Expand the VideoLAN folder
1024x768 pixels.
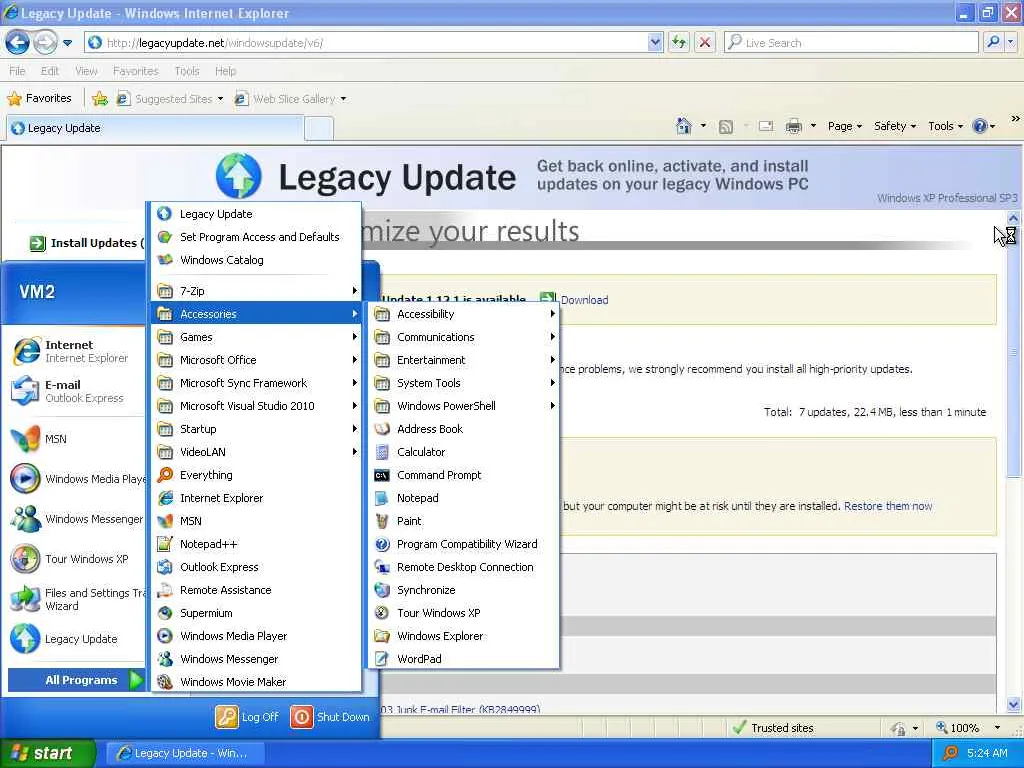point(256,452)
